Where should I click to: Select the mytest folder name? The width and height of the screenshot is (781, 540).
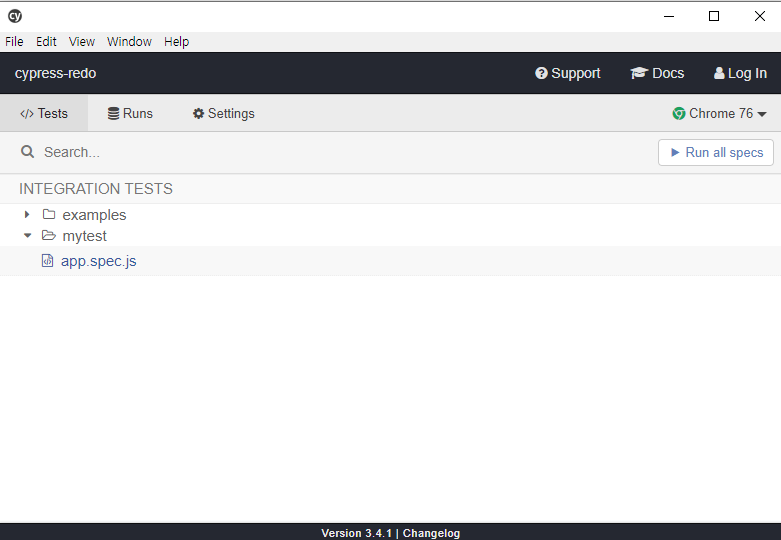tap(84, 236)
